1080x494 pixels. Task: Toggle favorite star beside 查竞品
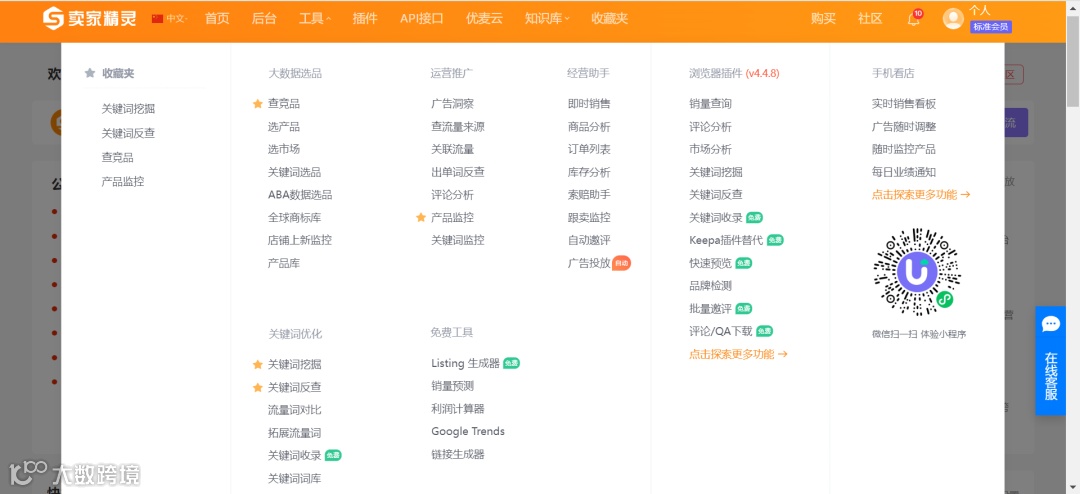(x=258, y=104)
